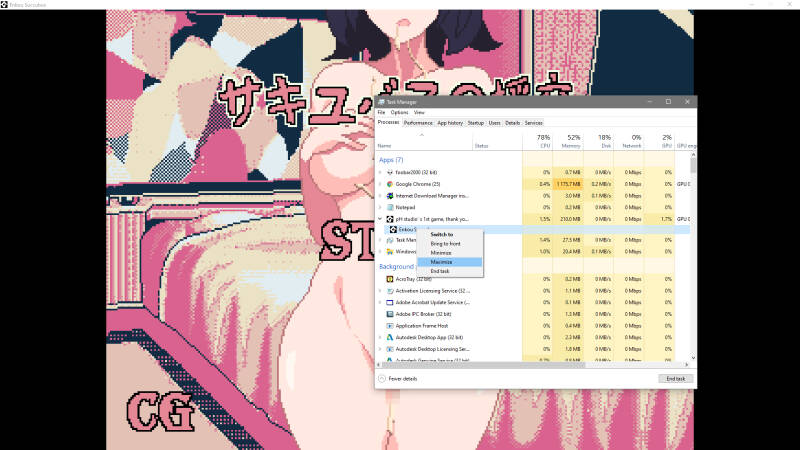This screenshot has width=800, height=450.
Task: Open the View menu in Task Manager
Action: (419, 112)
